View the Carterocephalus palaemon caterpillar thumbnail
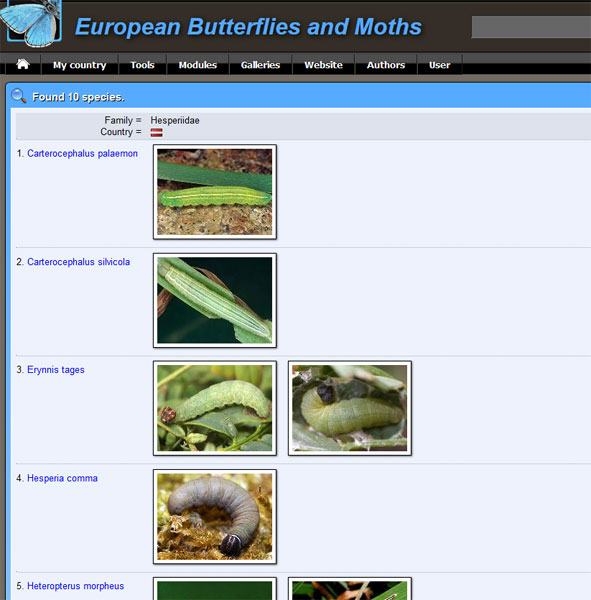Image resolution: width=591 pixels, height=600 pixels. click(x=215, y=192)
